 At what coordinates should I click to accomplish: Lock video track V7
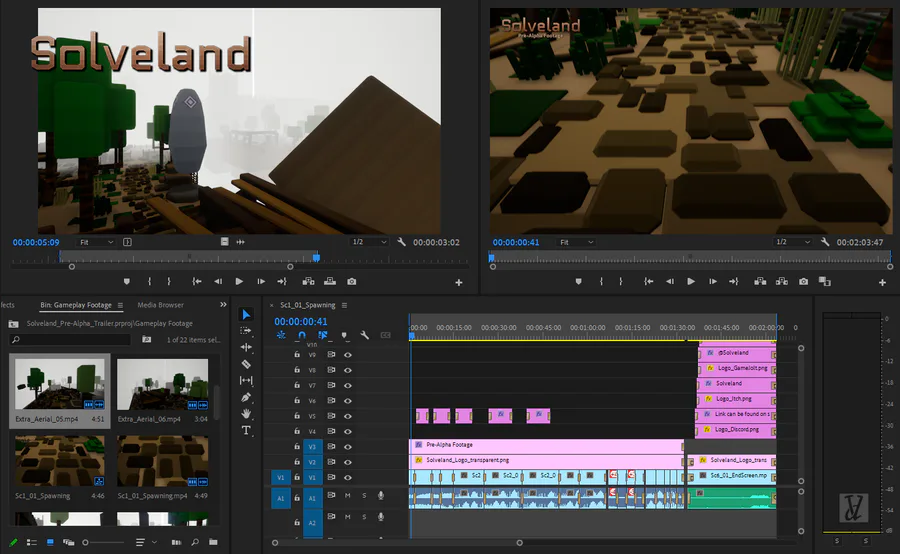tap(297, 385)
